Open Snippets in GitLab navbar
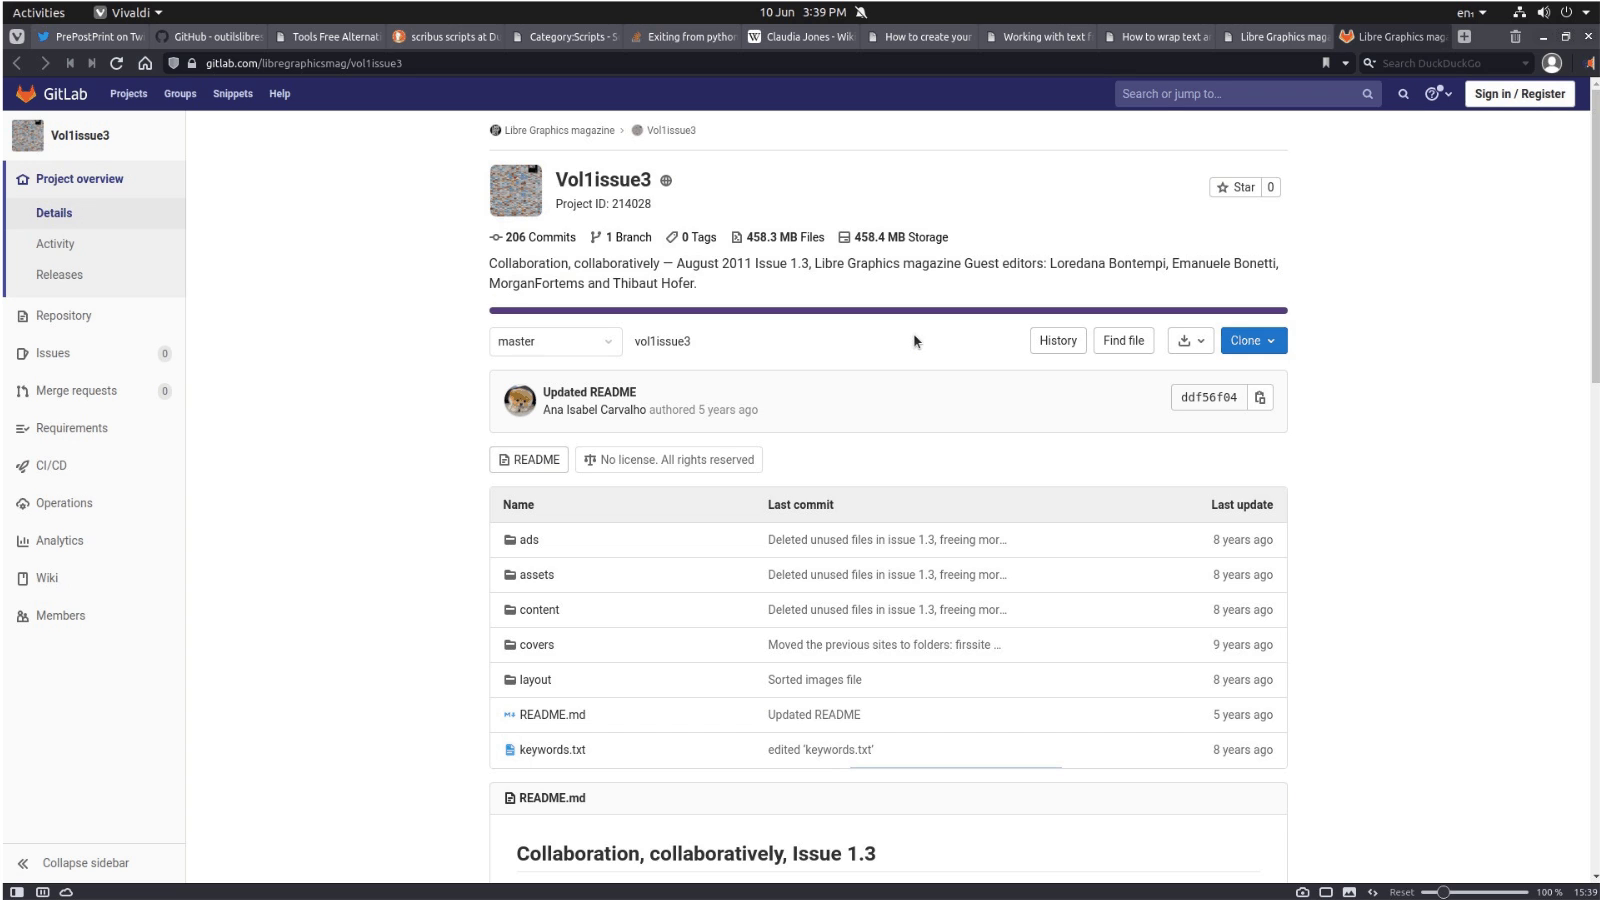 tap(232, 94)
